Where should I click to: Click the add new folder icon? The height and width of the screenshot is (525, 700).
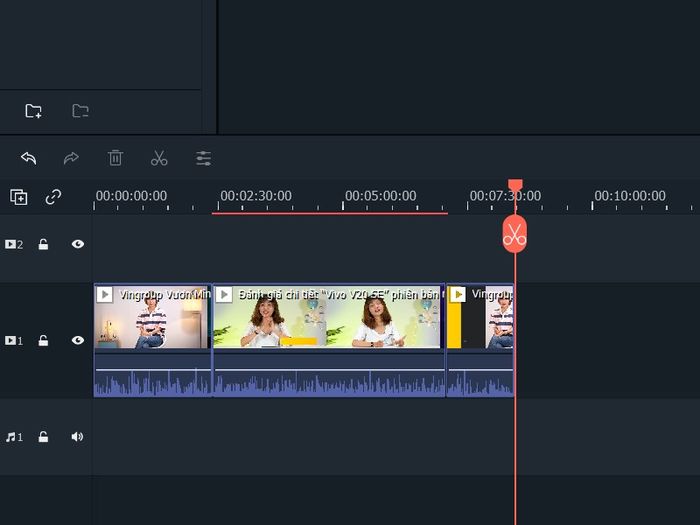pyautogui.click(x=33, y=110)
